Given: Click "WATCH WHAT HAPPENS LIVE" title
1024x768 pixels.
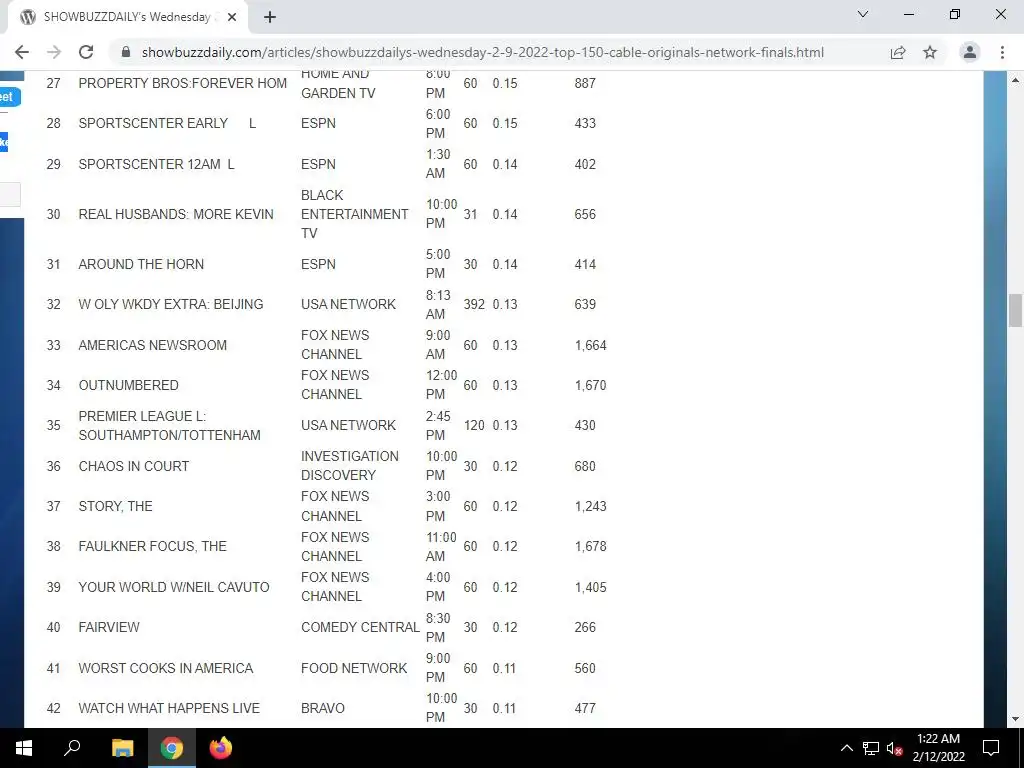Looking at the screenshot, I should (x=168, y=708).
